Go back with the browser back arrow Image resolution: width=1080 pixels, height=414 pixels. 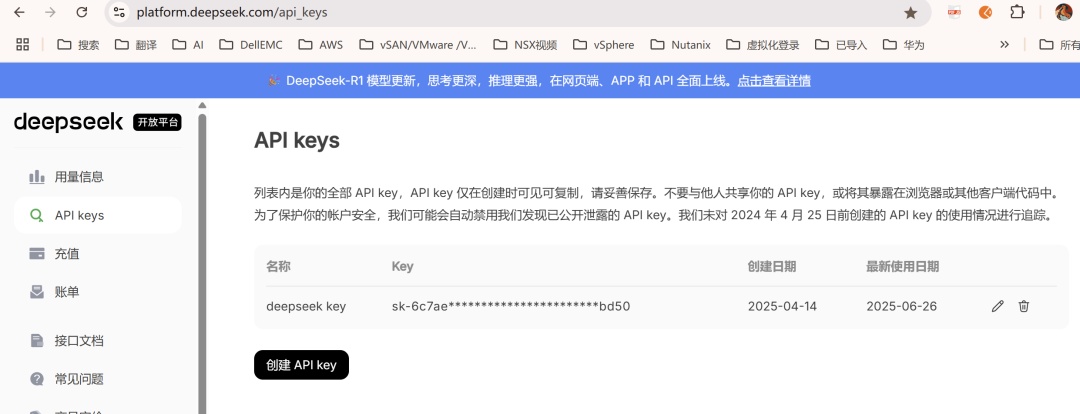point(19,12)
